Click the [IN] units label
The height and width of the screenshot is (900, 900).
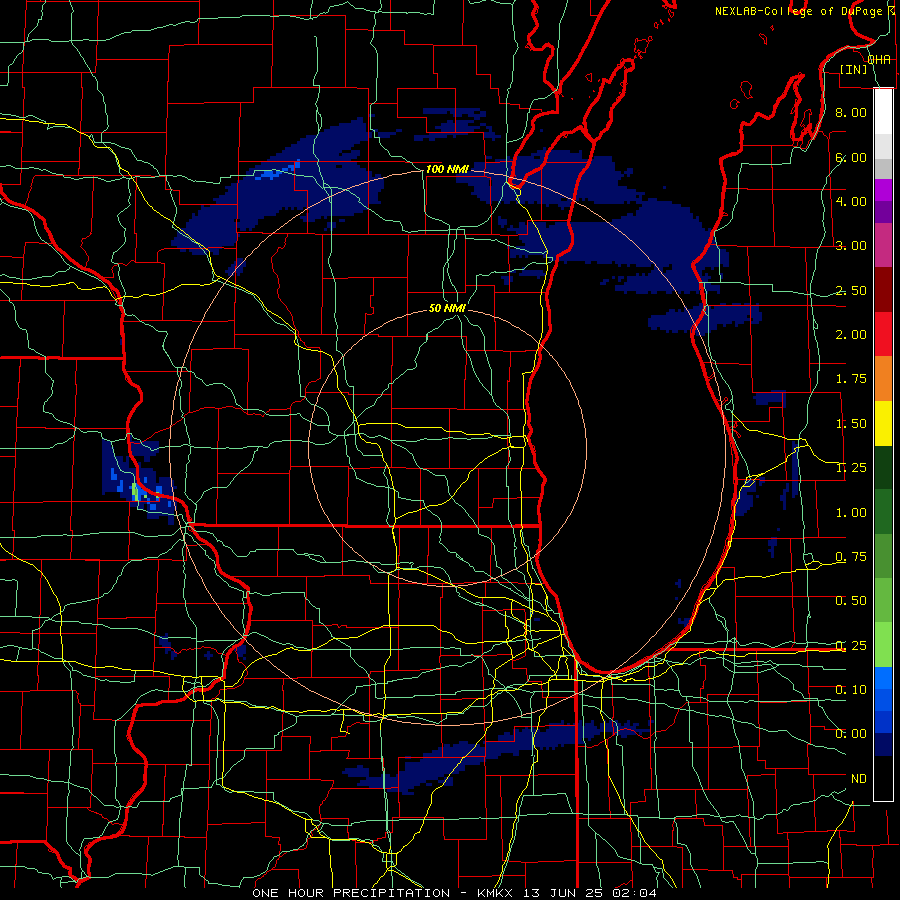[854, 69]
